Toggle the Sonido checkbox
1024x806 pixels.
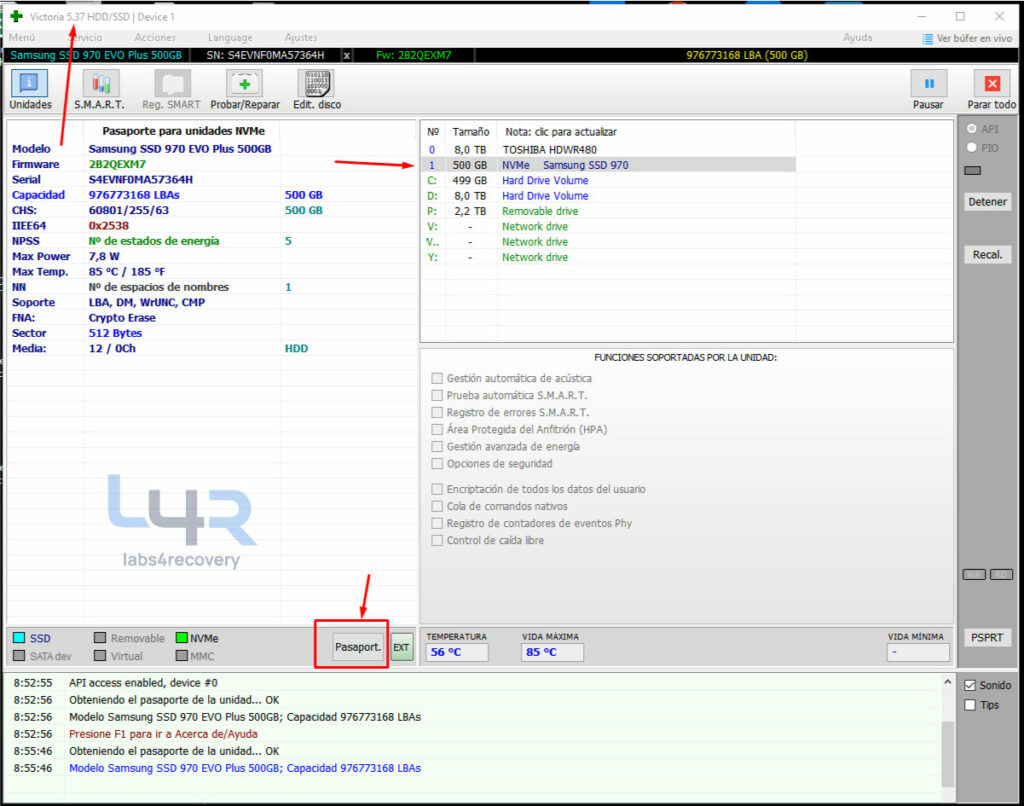970,685
